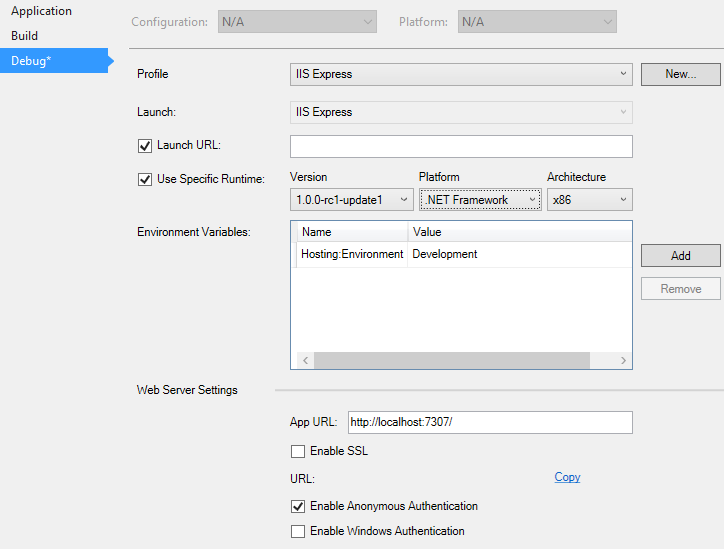Click the App URL input field
Image resolution: width=724 pixels, height=549 pixels.
[489, 423]
